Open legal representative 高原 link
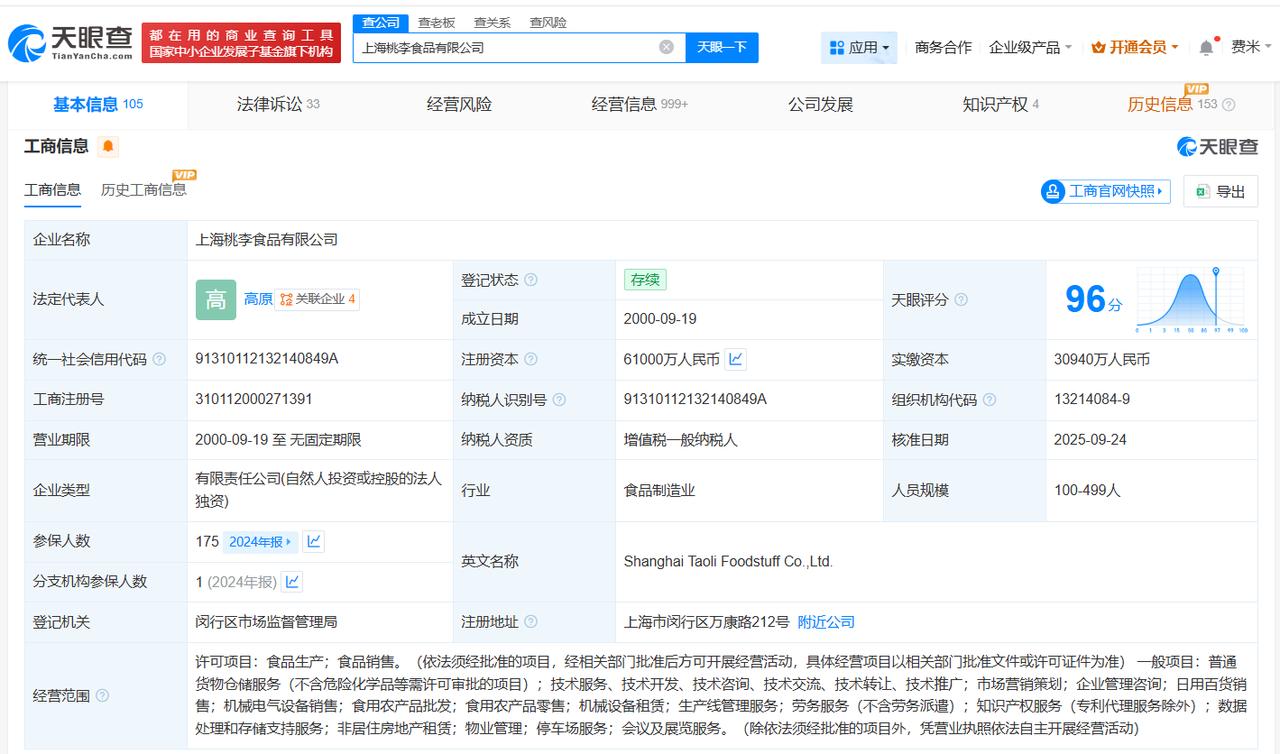The width and height of the screenshot is (1280, 754). [x=258, y=299]
